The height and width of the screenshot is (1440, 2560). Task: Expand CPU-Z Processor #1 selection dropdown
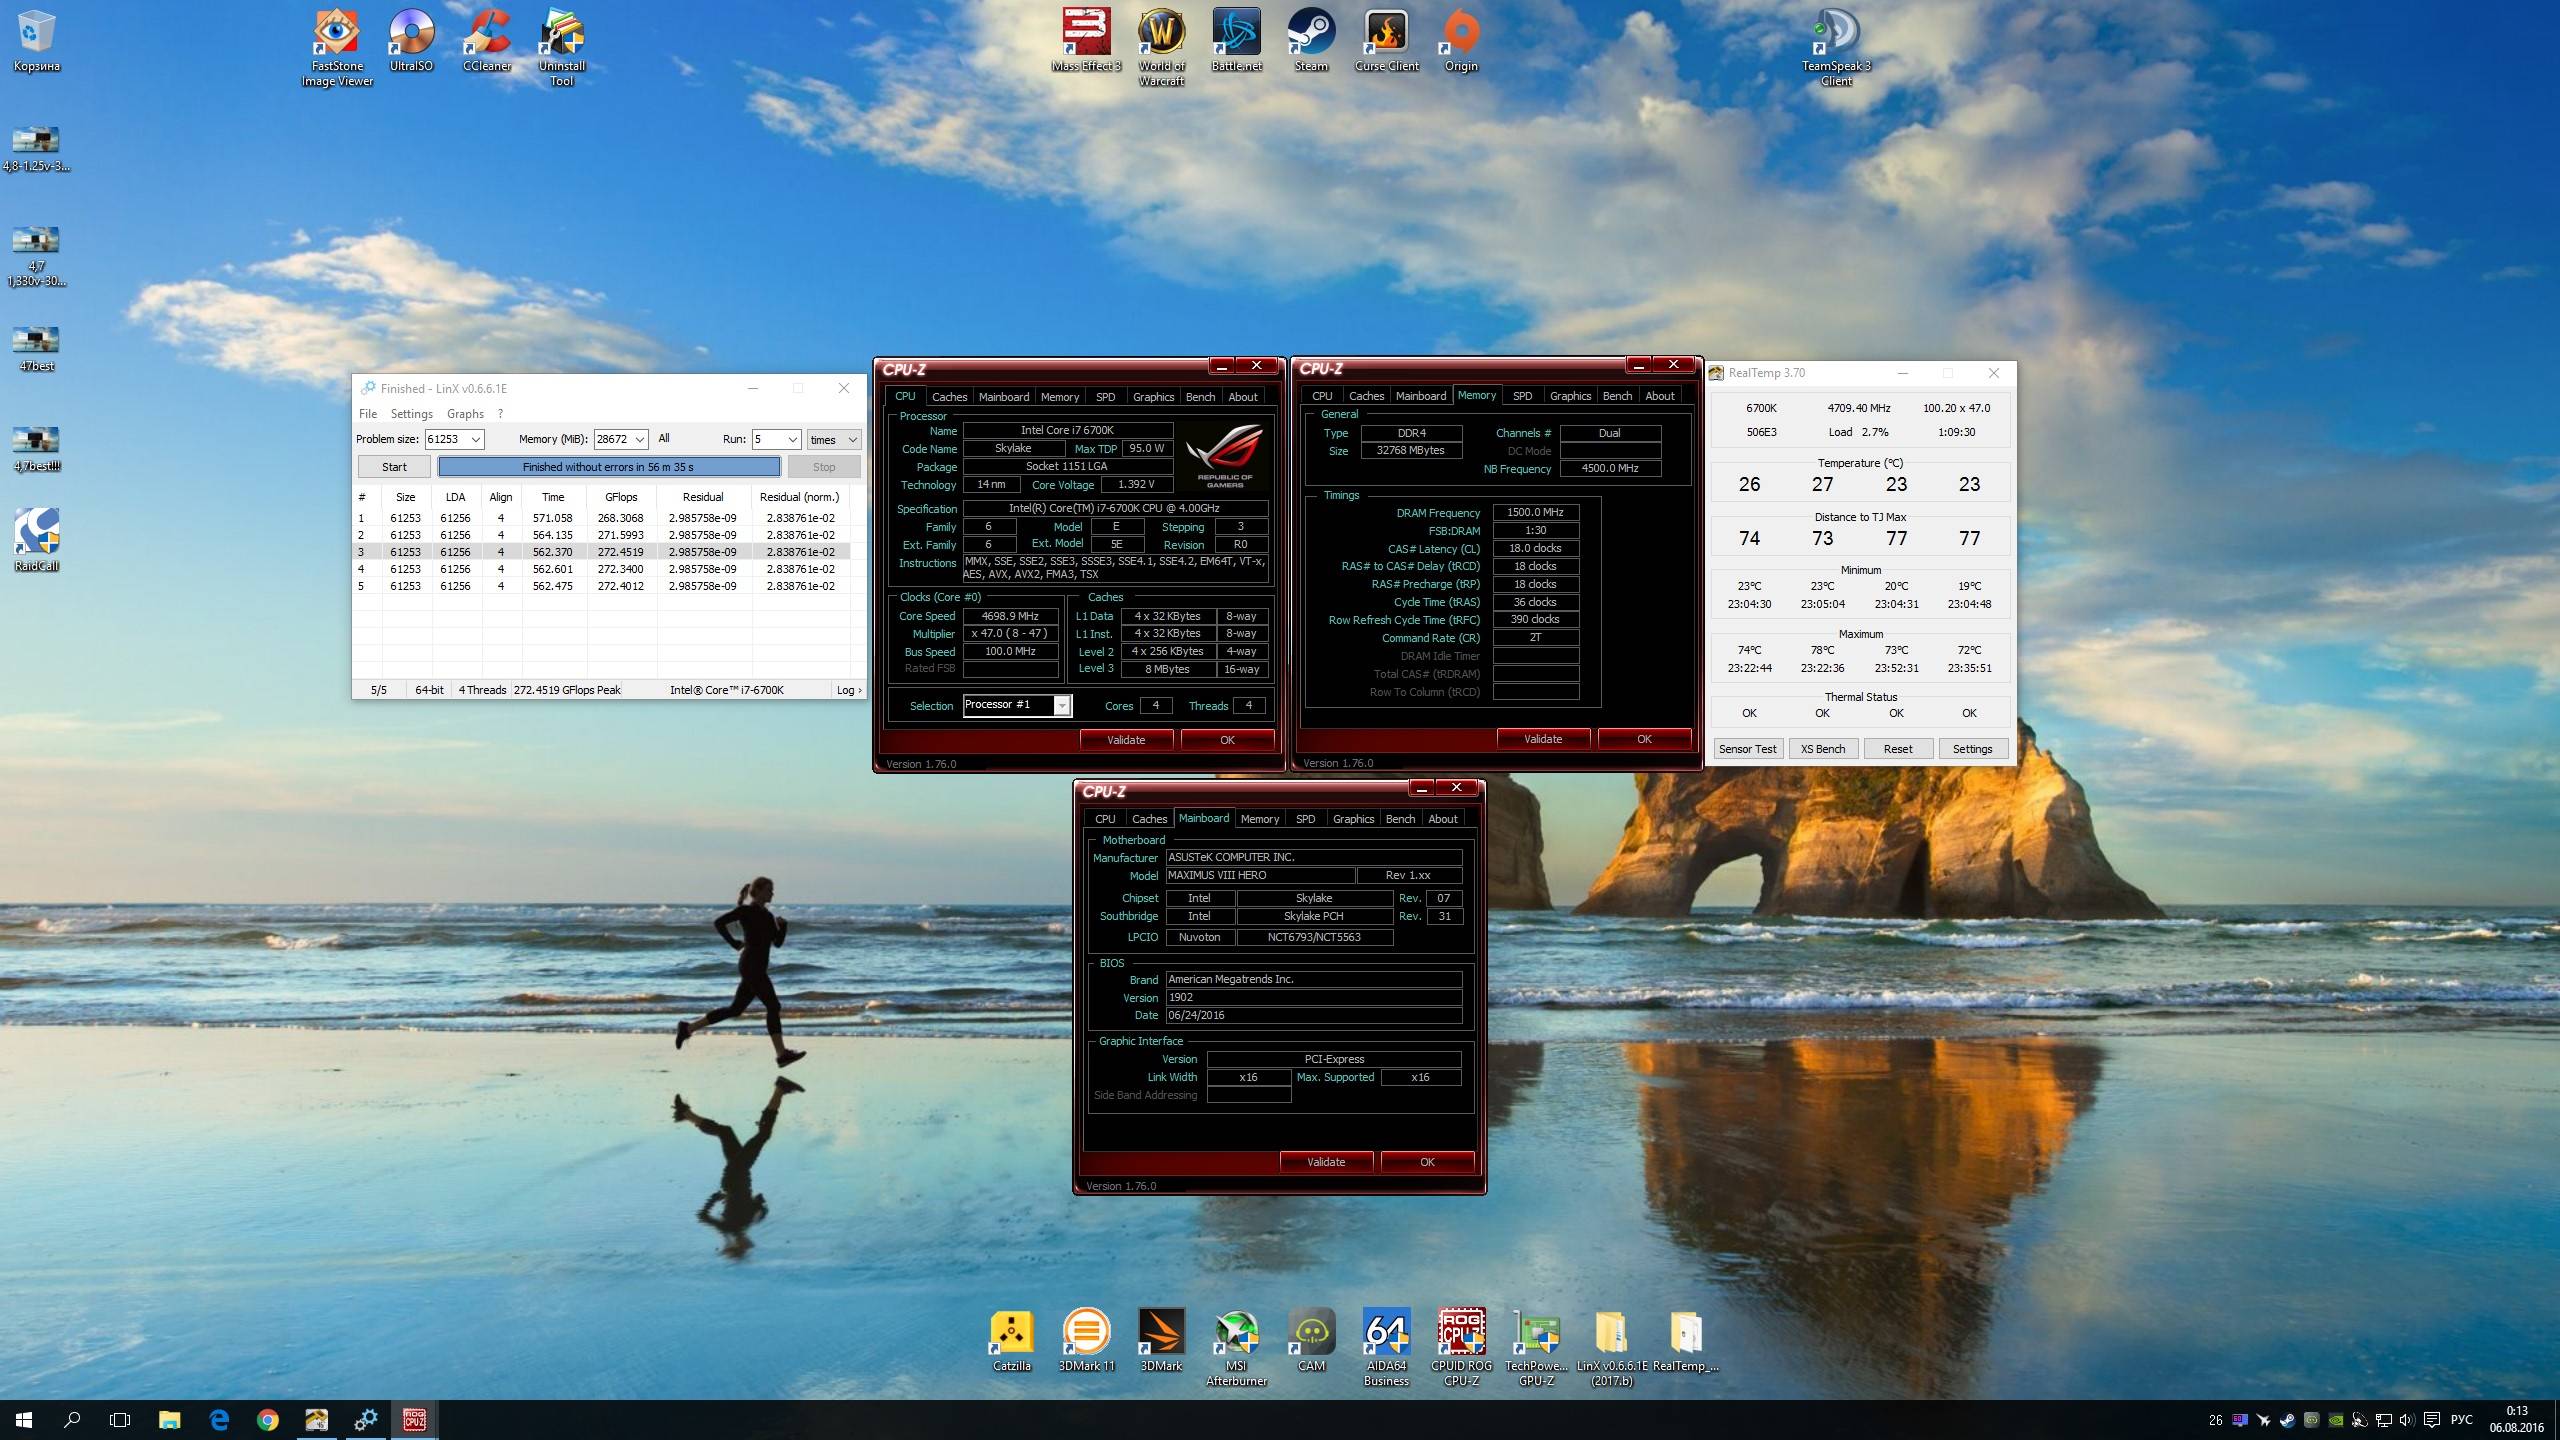(1062, 706)
